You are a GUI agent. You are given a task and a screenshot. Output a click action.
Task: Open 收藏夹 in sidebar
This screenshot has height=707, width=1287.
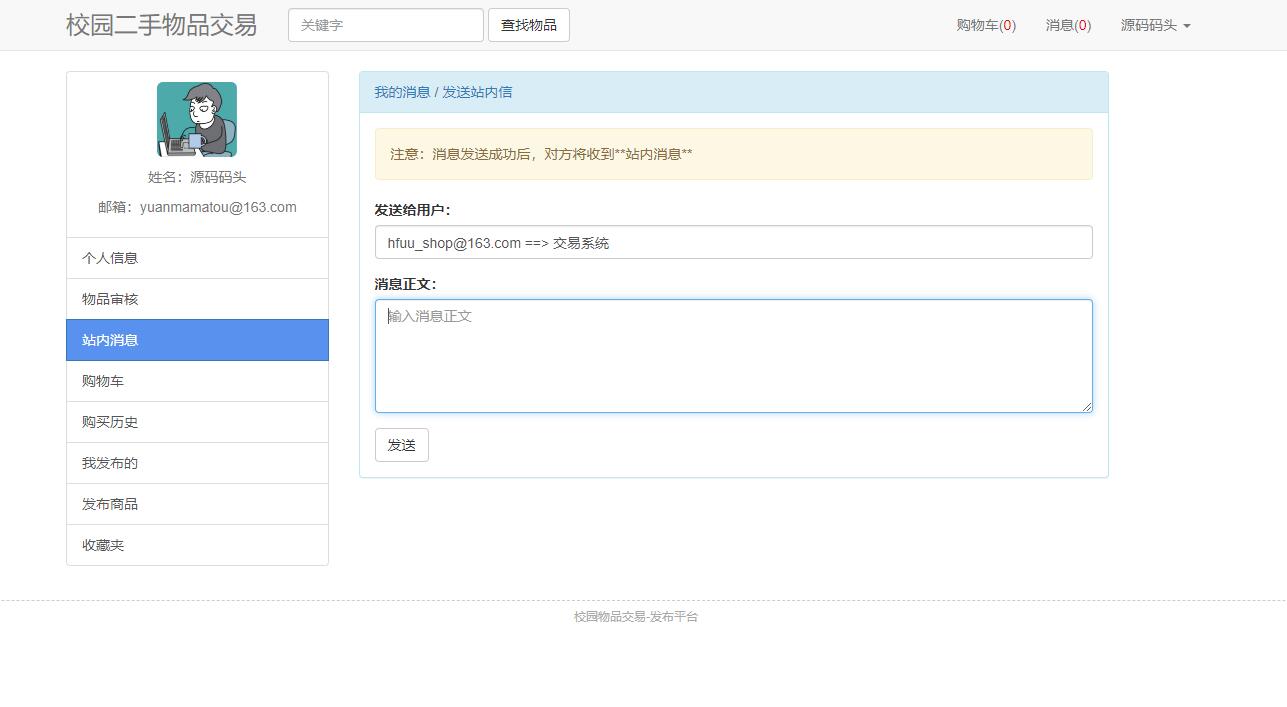[x=197, y=545]
